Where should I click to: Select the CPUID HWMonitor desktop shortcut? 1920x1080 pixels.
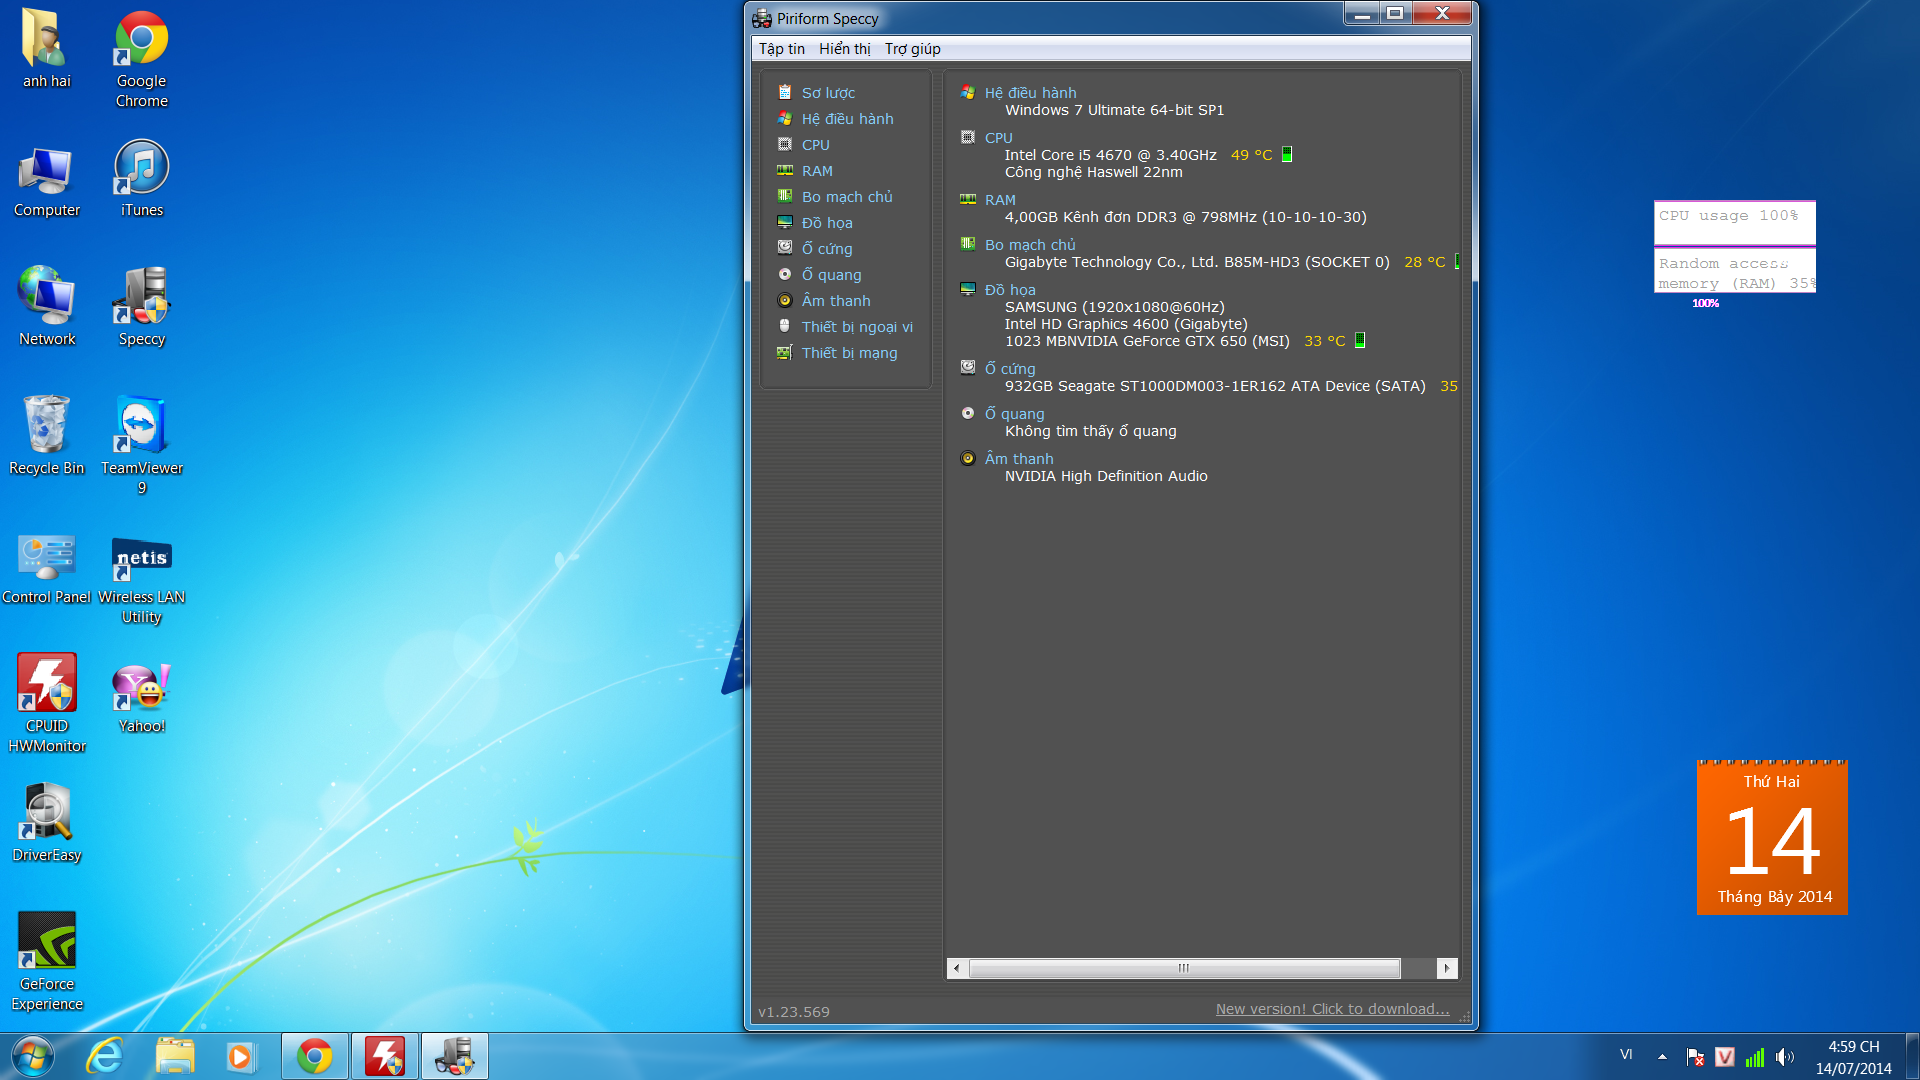[47, 704]
